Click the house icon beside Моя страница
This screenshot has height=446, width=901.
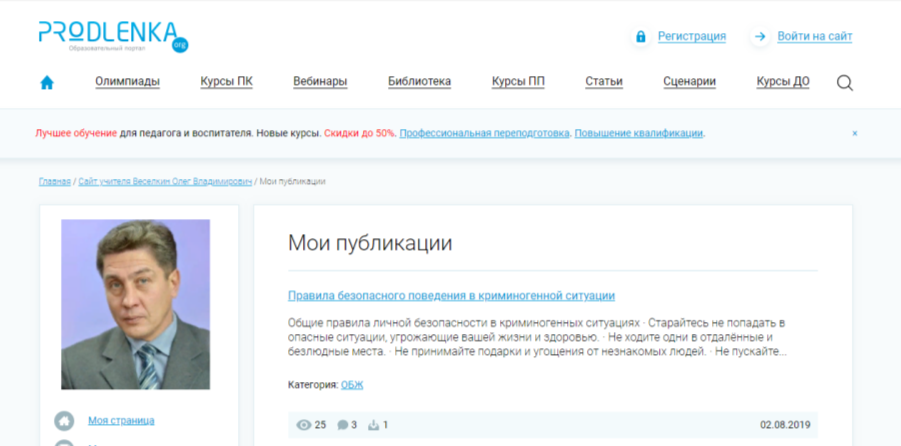64,421
